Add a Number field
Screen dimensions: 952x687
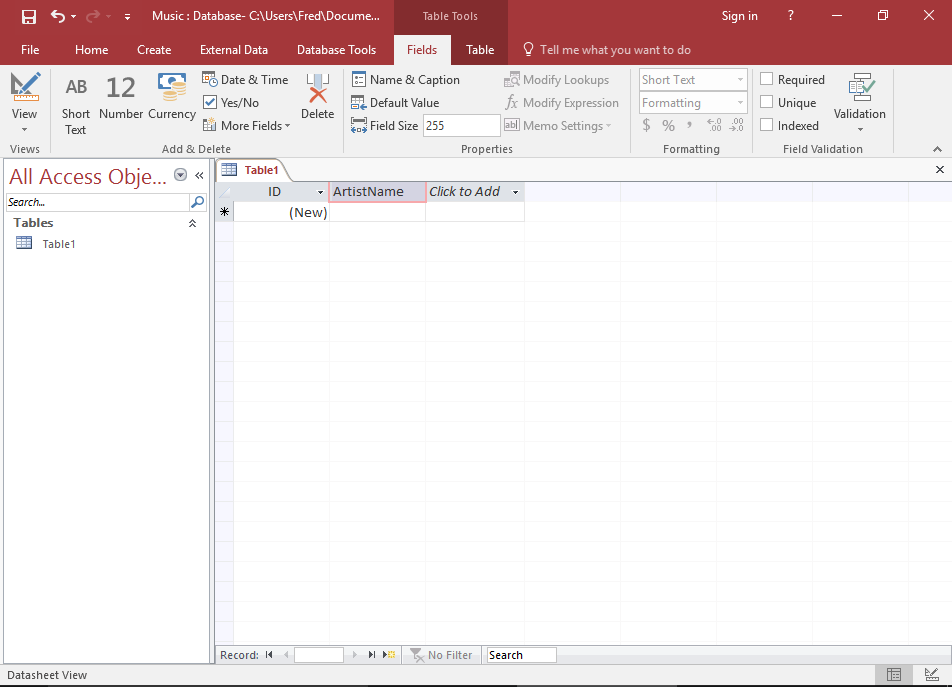pyautogui.click(x=121, y=97)
